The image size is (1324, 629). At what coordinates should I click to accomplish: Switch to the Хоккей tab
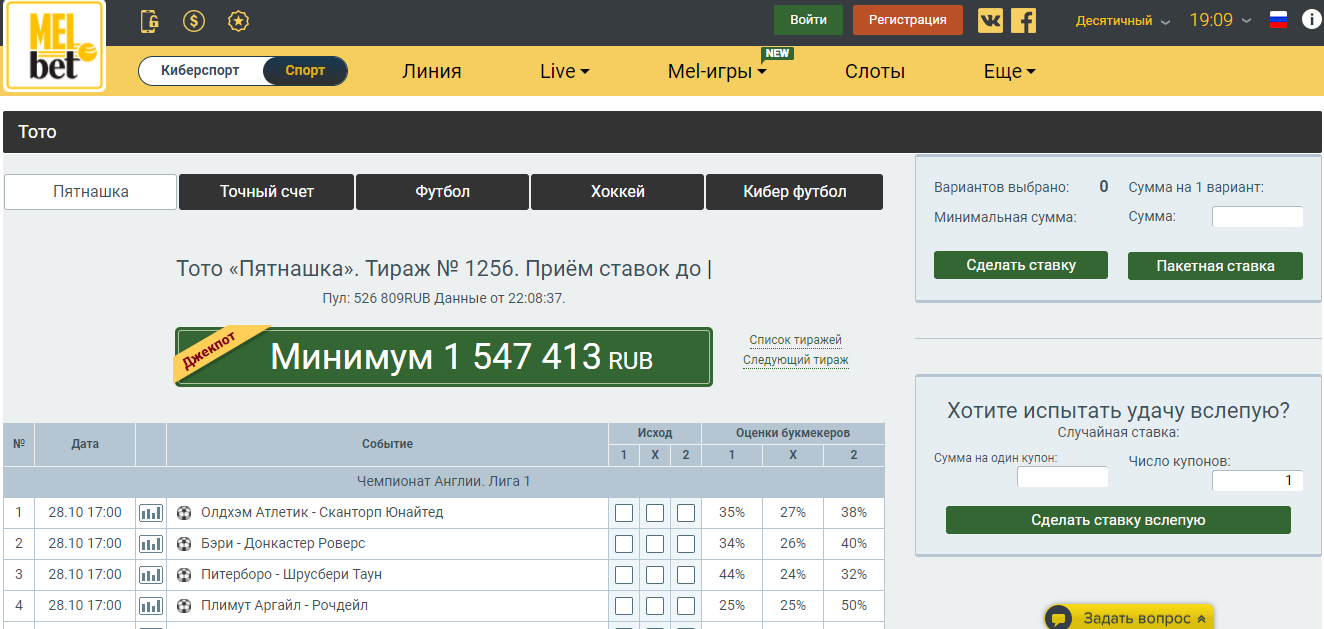pyautogui.click(x=618, y=192)
